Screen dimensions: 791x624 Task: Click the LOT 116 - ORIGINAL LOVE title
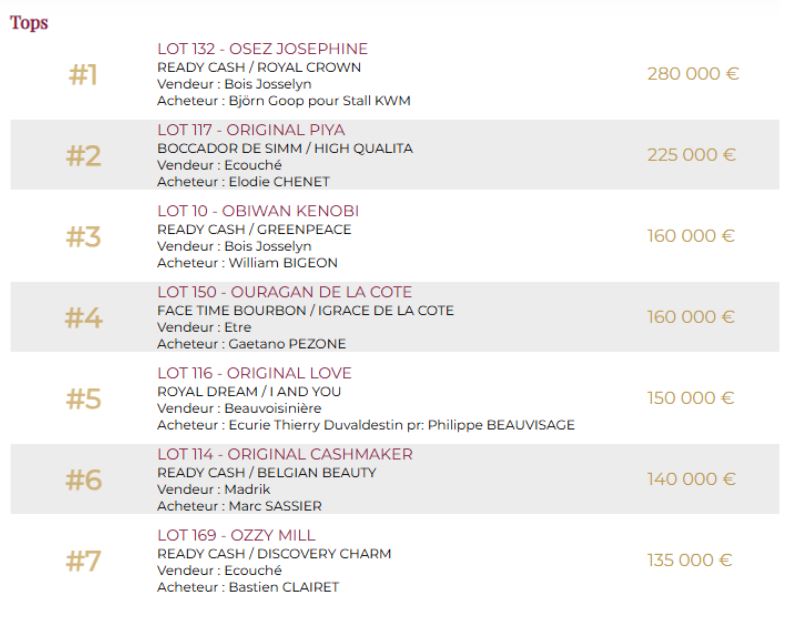[x=254, y=373]
